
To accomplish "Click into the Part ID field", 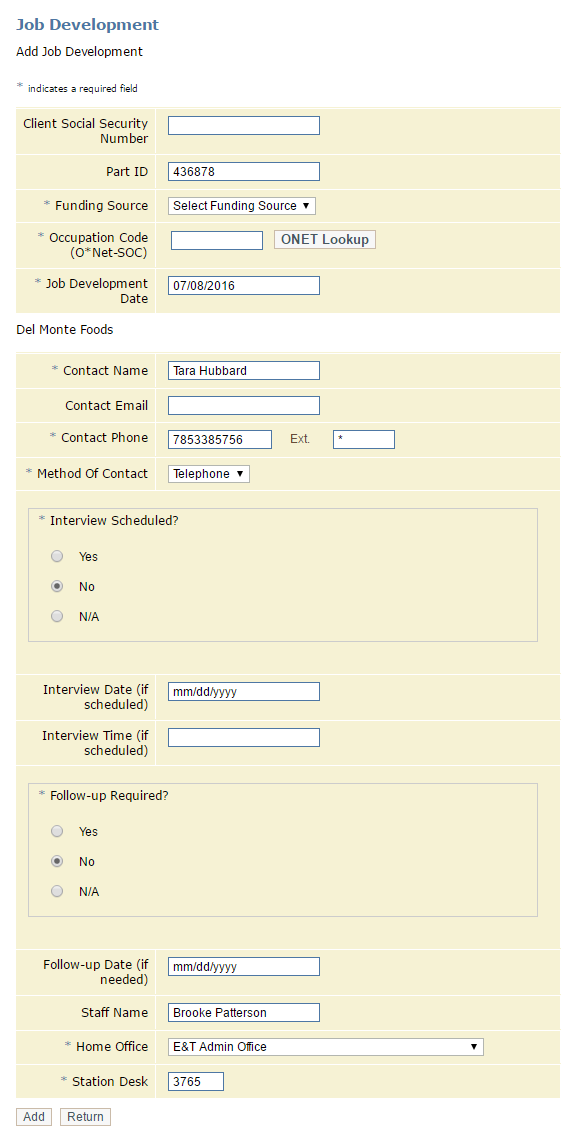I will click(x=244, y=172).
